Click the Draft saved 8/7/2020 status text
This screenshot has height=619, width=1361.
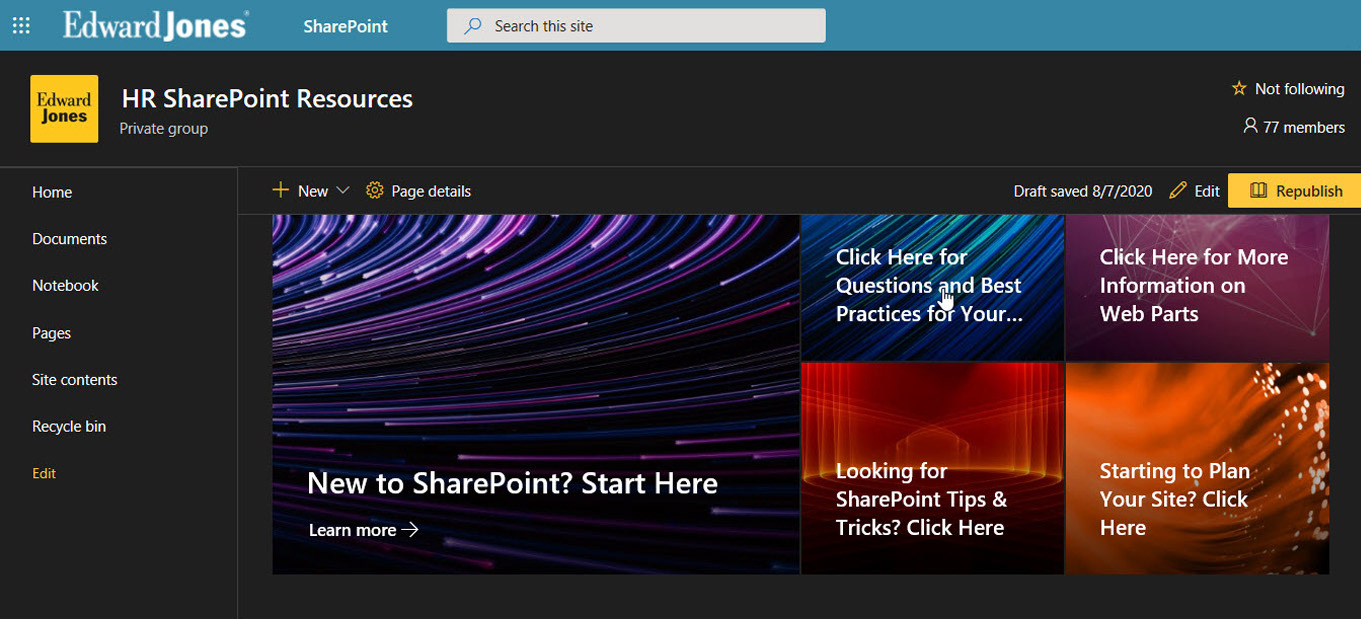coord(1083,191)
